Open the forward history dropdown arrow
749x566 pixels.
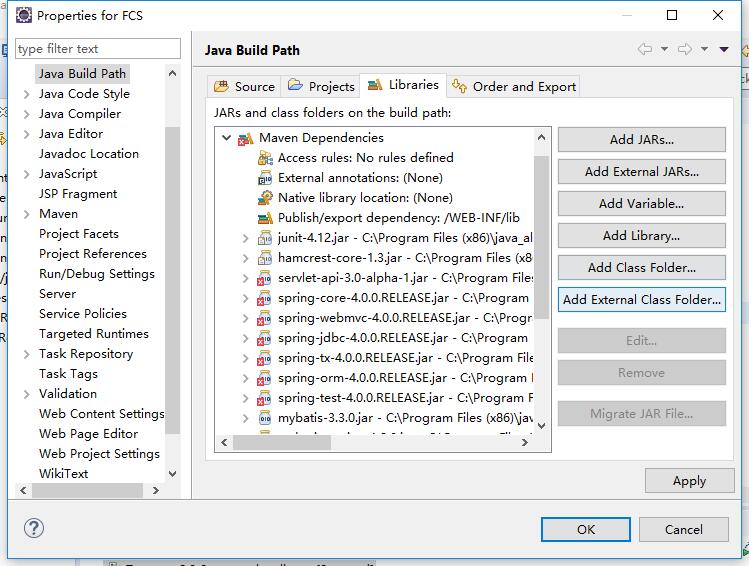click(705, 49)
